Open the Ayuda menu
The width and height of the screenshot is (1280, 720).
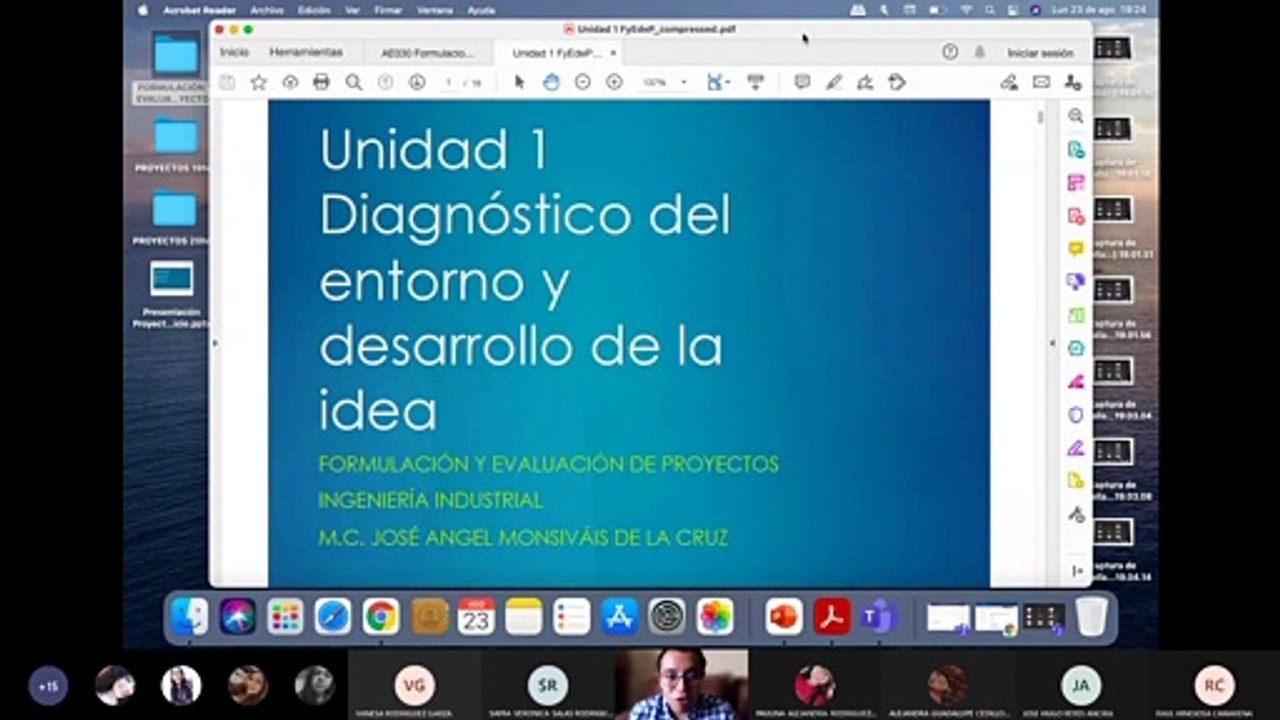click(x=481, y=10)
